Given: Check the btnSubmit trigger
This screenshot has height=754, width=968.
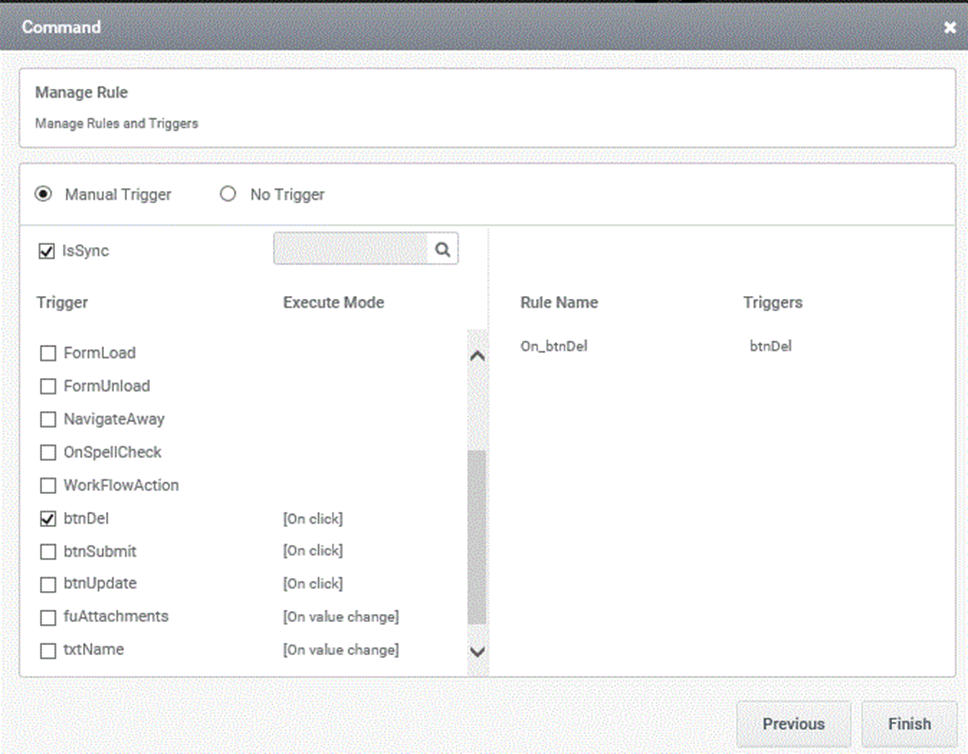Looking at the screenshot, I should click(48, 551).
